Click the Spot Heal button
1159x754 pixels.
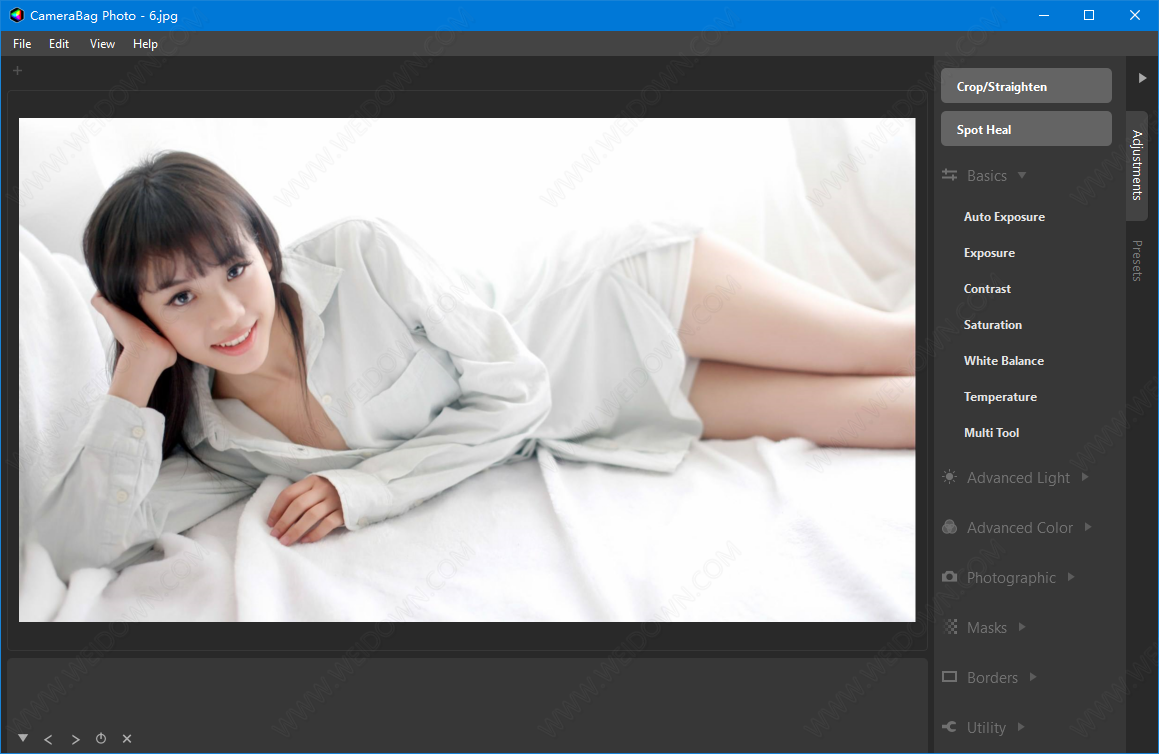(1026, 129)
